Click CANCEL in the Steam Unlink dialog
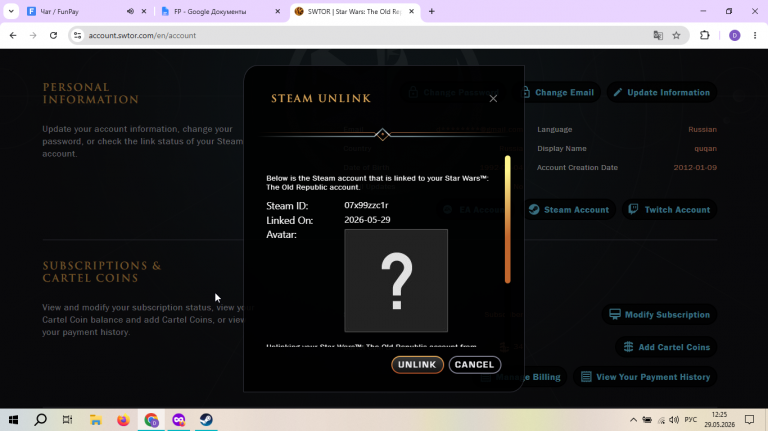 475,364
